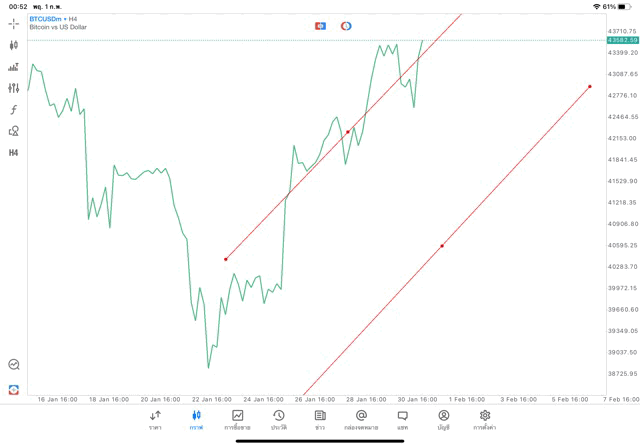Switch to the ราคา (Quotes) tab

pos(155,419)
